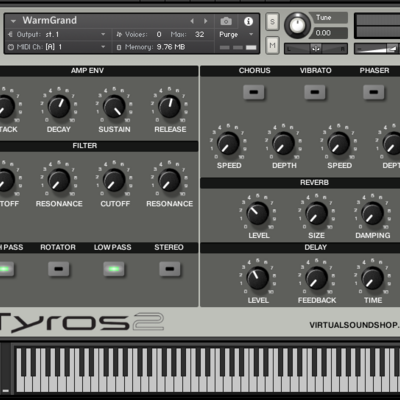Viewport: 400px width, 400px height.
Task: Click the Tune value 0.00 field
Action: pyautogui.click(x=330, y=33)
